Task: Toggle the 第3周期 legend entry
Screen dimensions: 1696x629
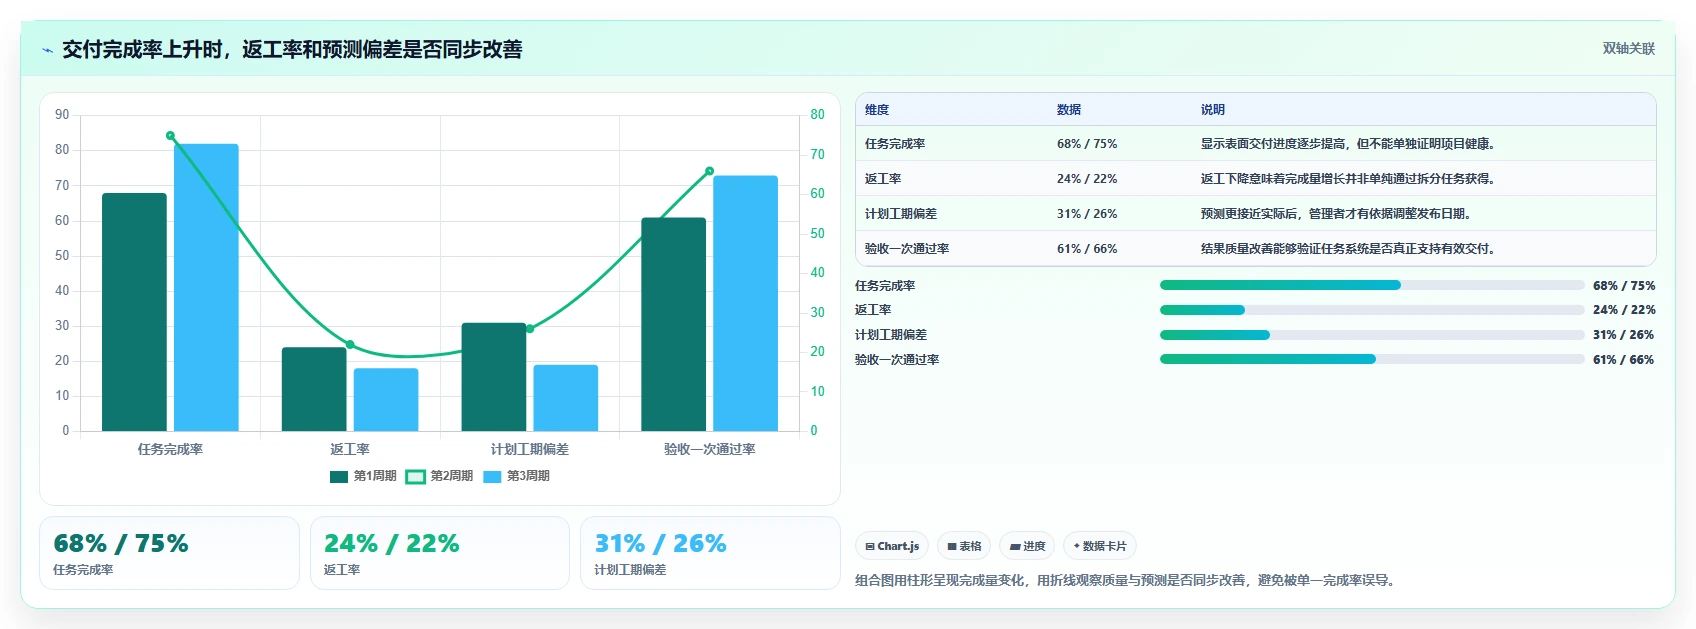Action: 516,476
